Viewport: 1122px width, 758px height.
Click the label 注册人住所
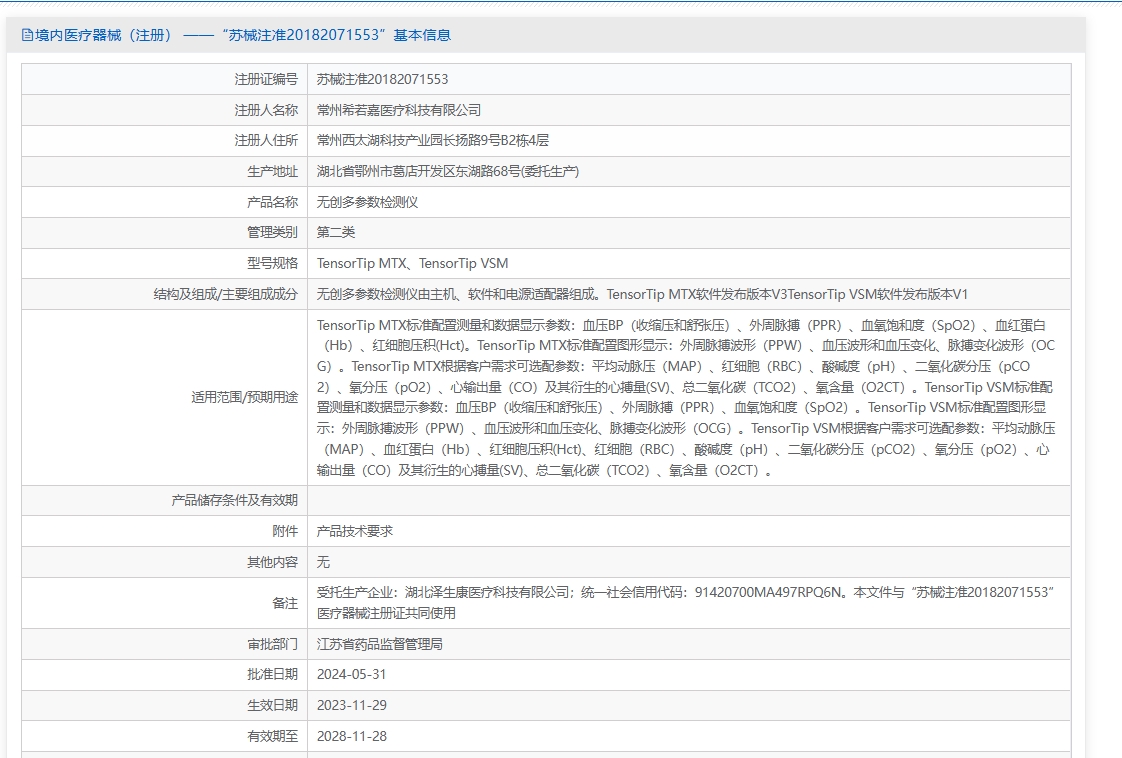(266, 140)
